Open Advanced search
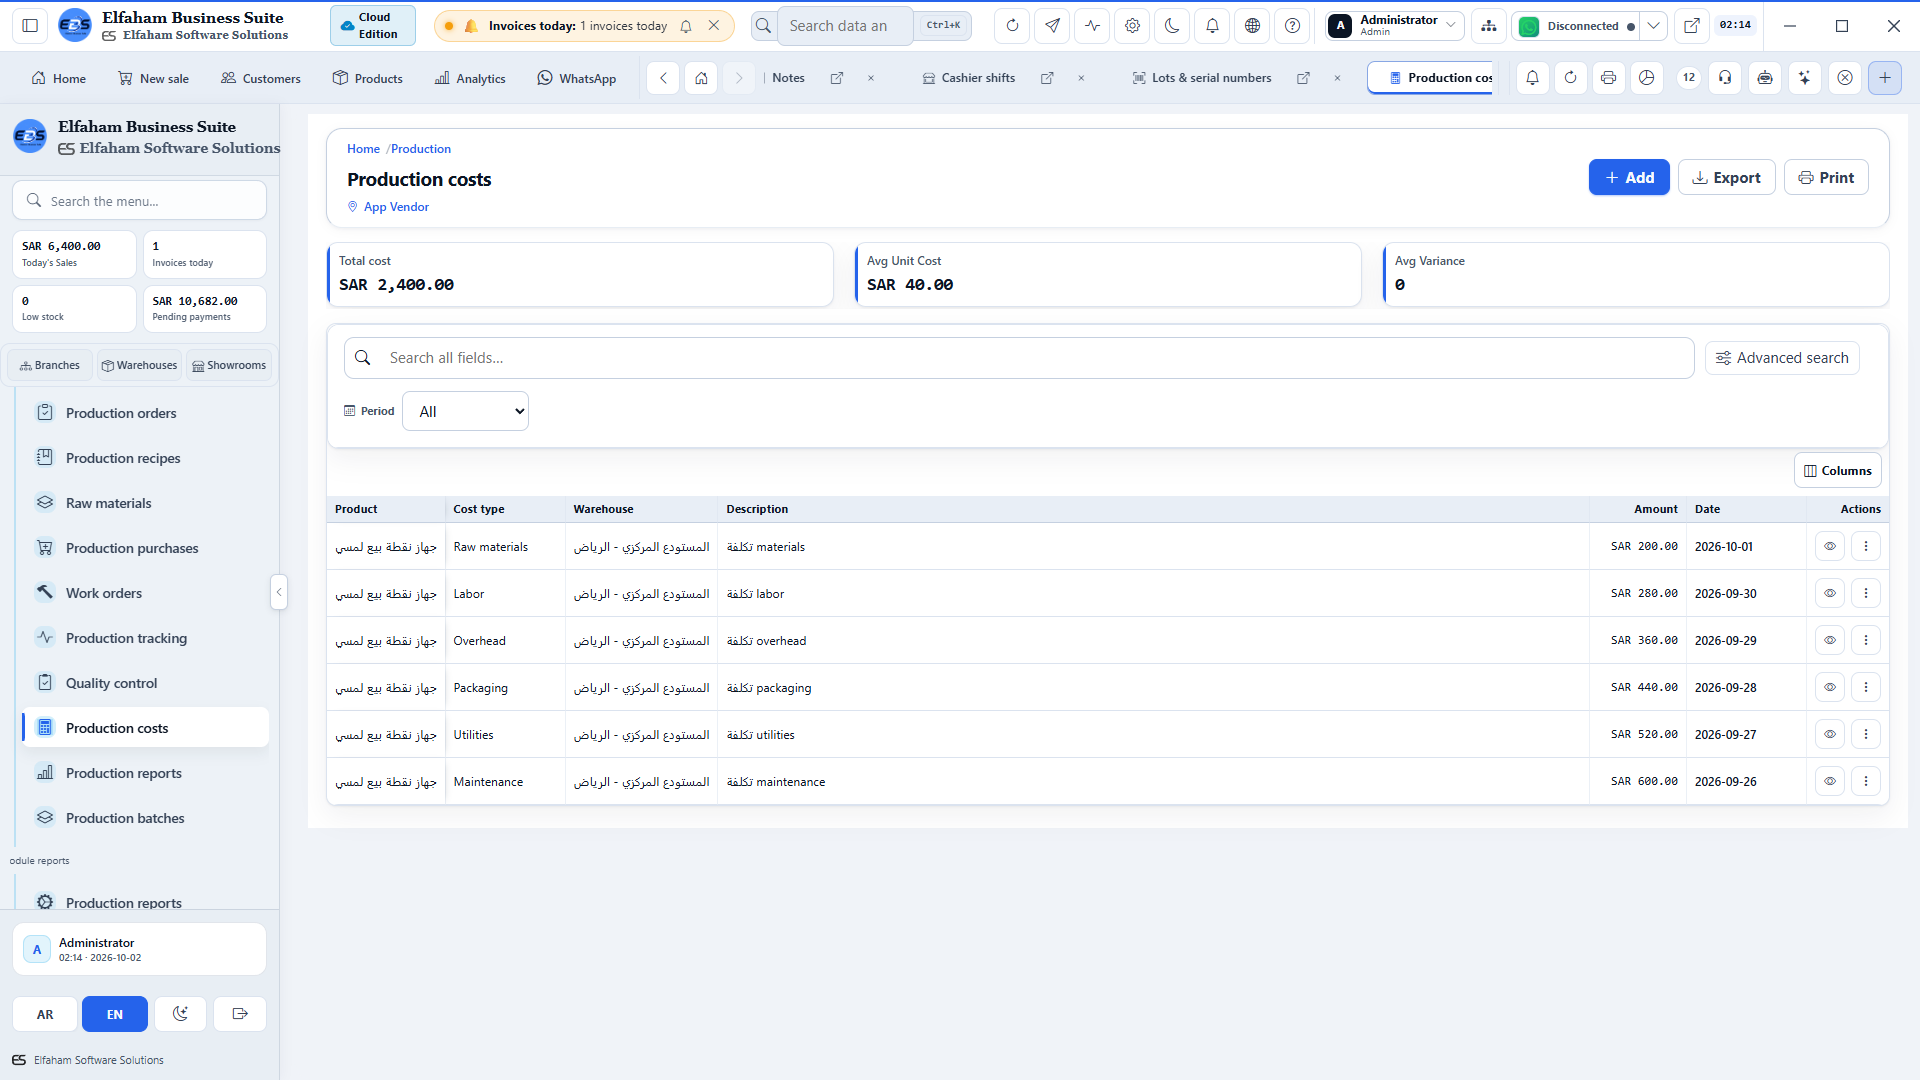The height and width of the screenshot is (1080, 1920). 1782,358
